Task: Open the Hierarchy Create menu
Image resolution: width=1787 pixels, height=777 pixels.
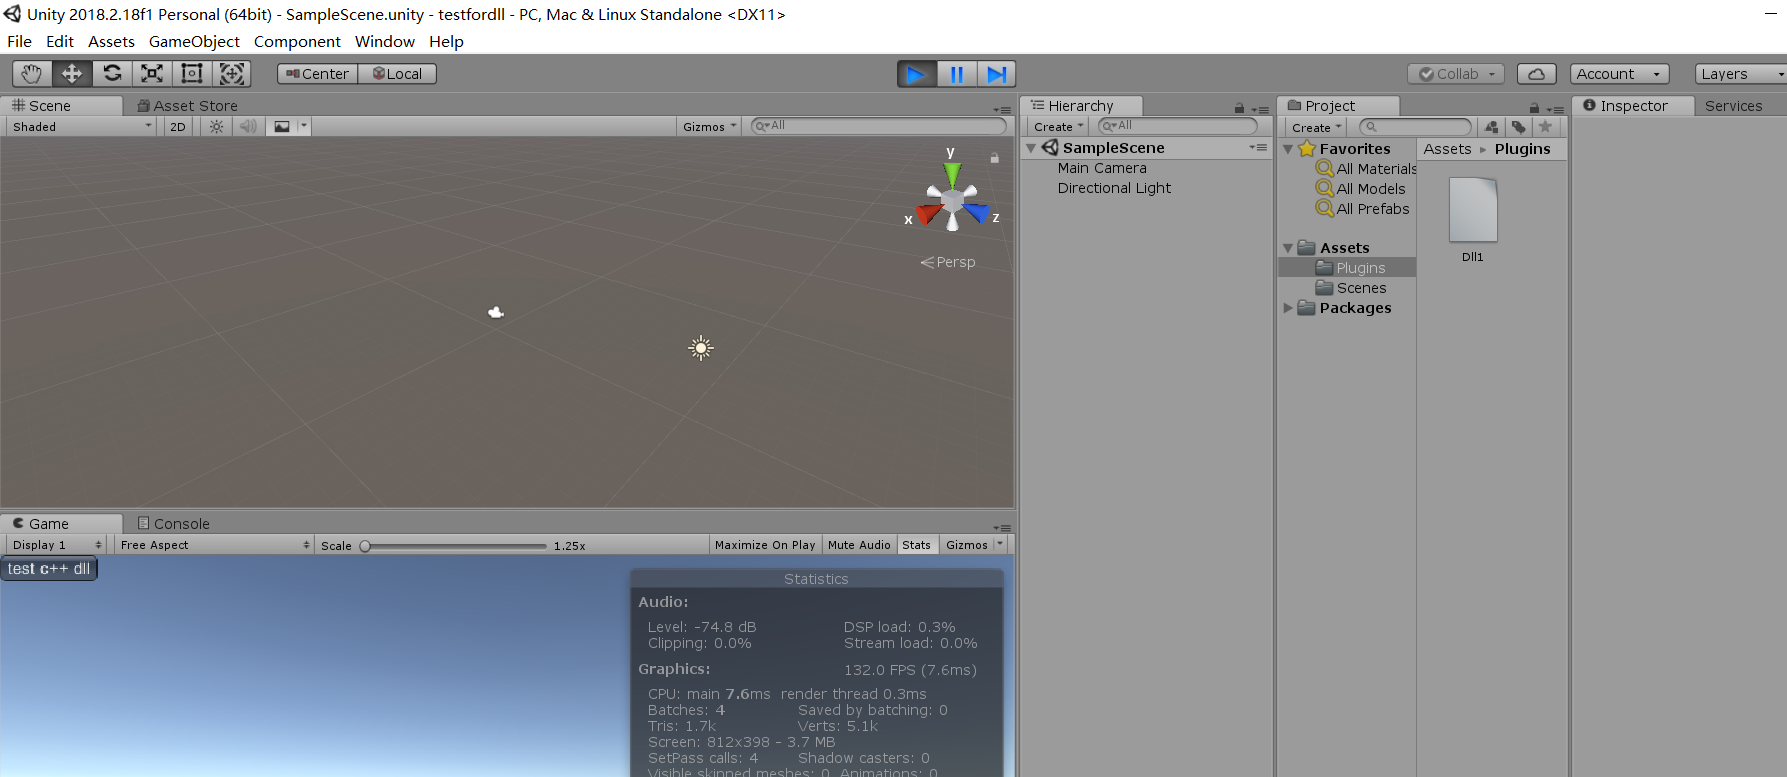Action: (x=1058, y=127)
